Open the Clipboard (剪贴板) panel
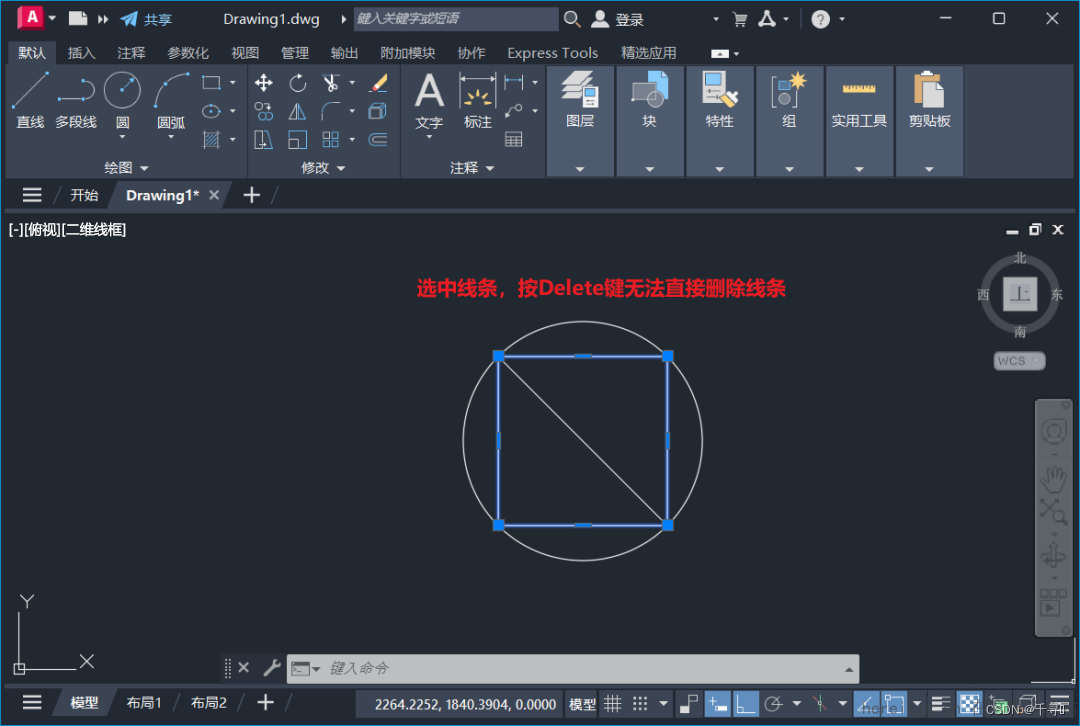The height and width of the screenshot is (726, 1080). pos(929,121)
